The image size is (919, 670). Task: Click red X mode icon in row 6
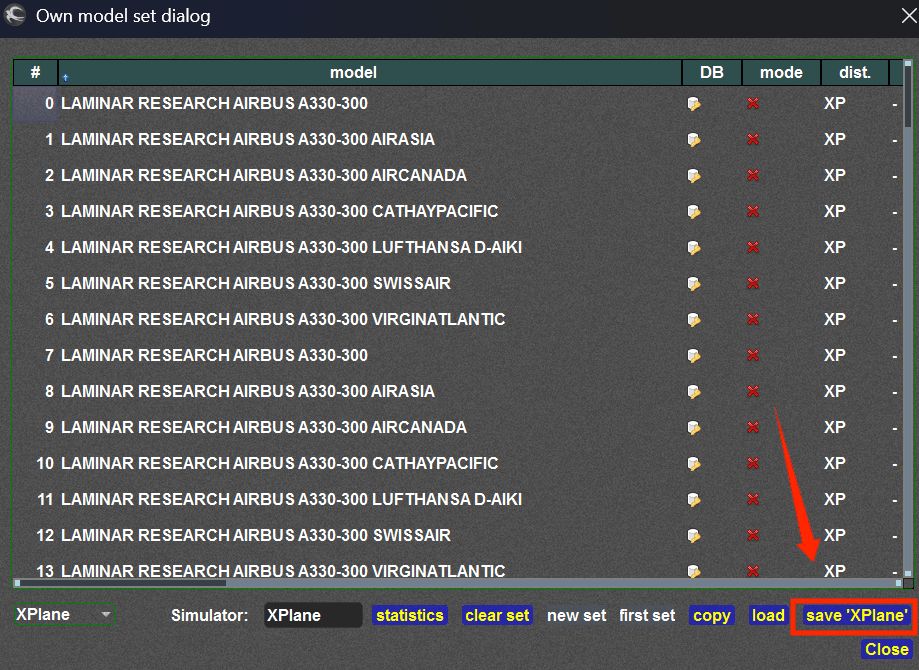(753, 319)
